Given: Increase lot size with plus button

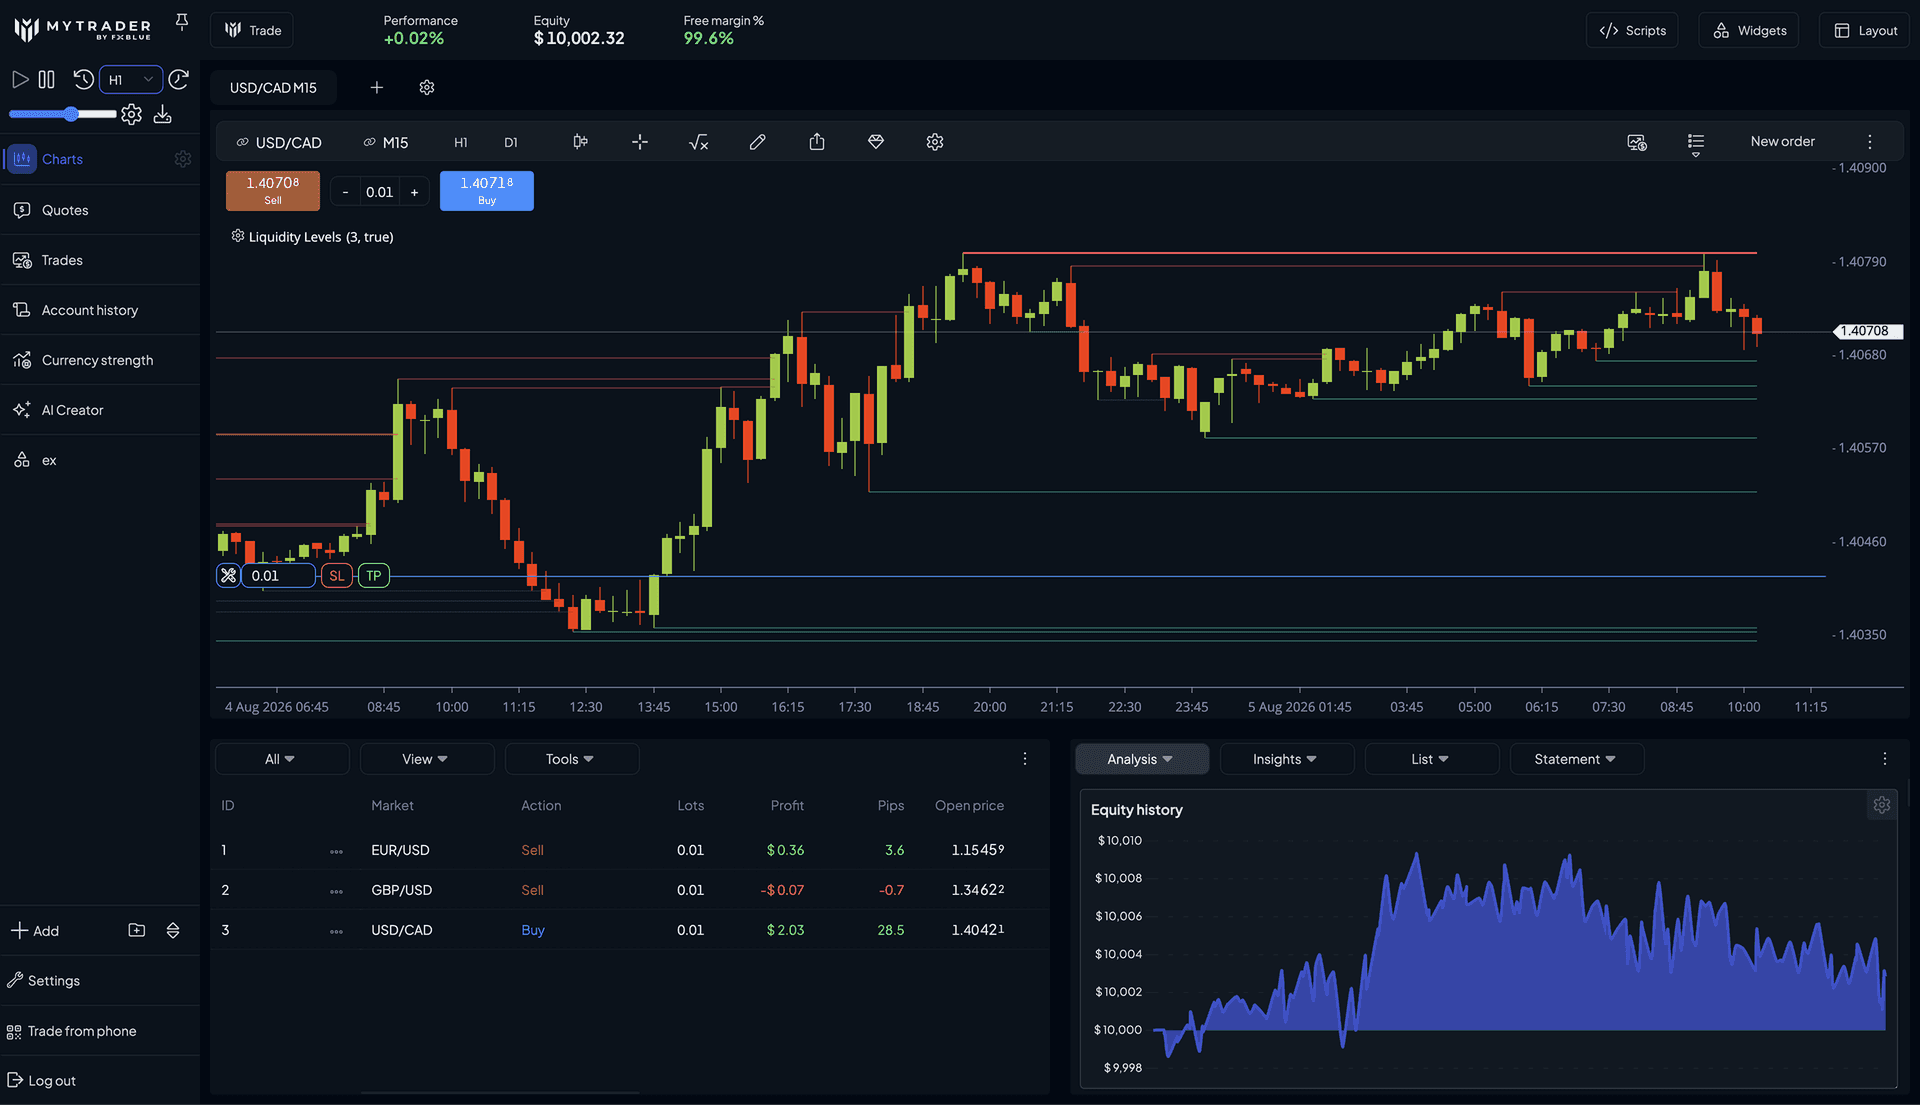Looking at the screenshot, I should (x=415, y=192).
